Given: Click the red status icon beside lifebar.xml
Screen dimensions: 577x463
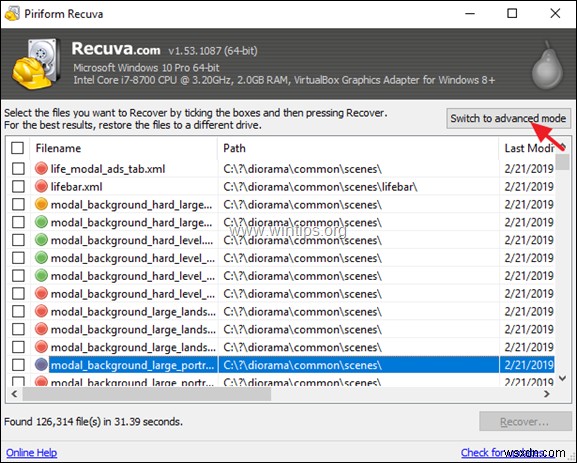Looking at the screenshot, I should pyautogui.click(x=41, y=187).
